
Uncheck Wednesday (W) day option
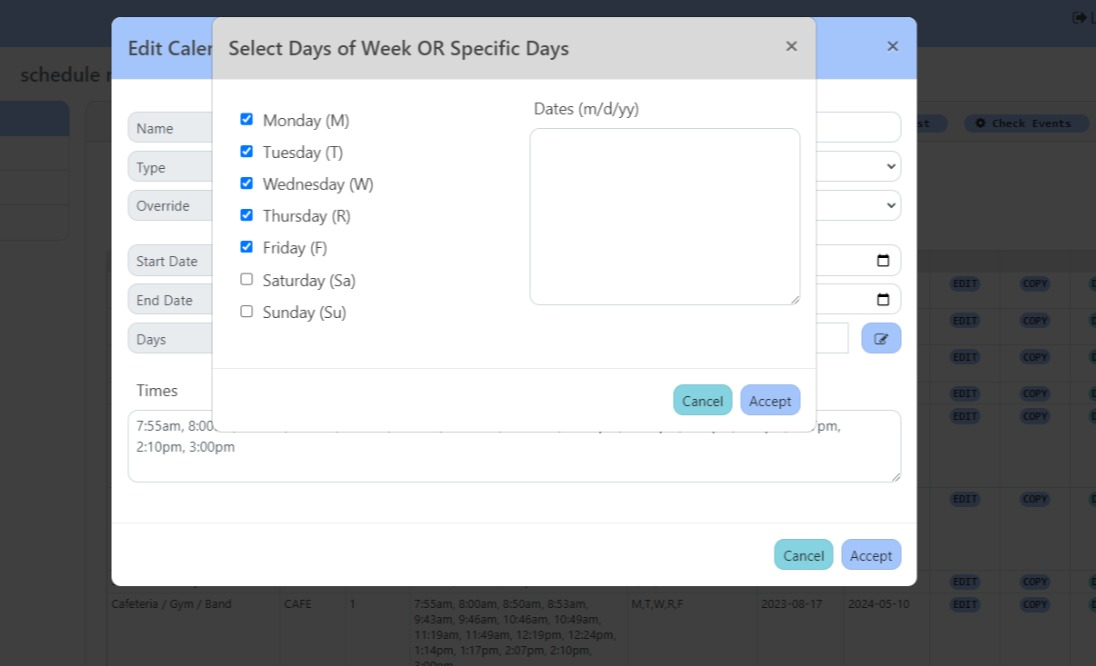[x=247, y=184]
